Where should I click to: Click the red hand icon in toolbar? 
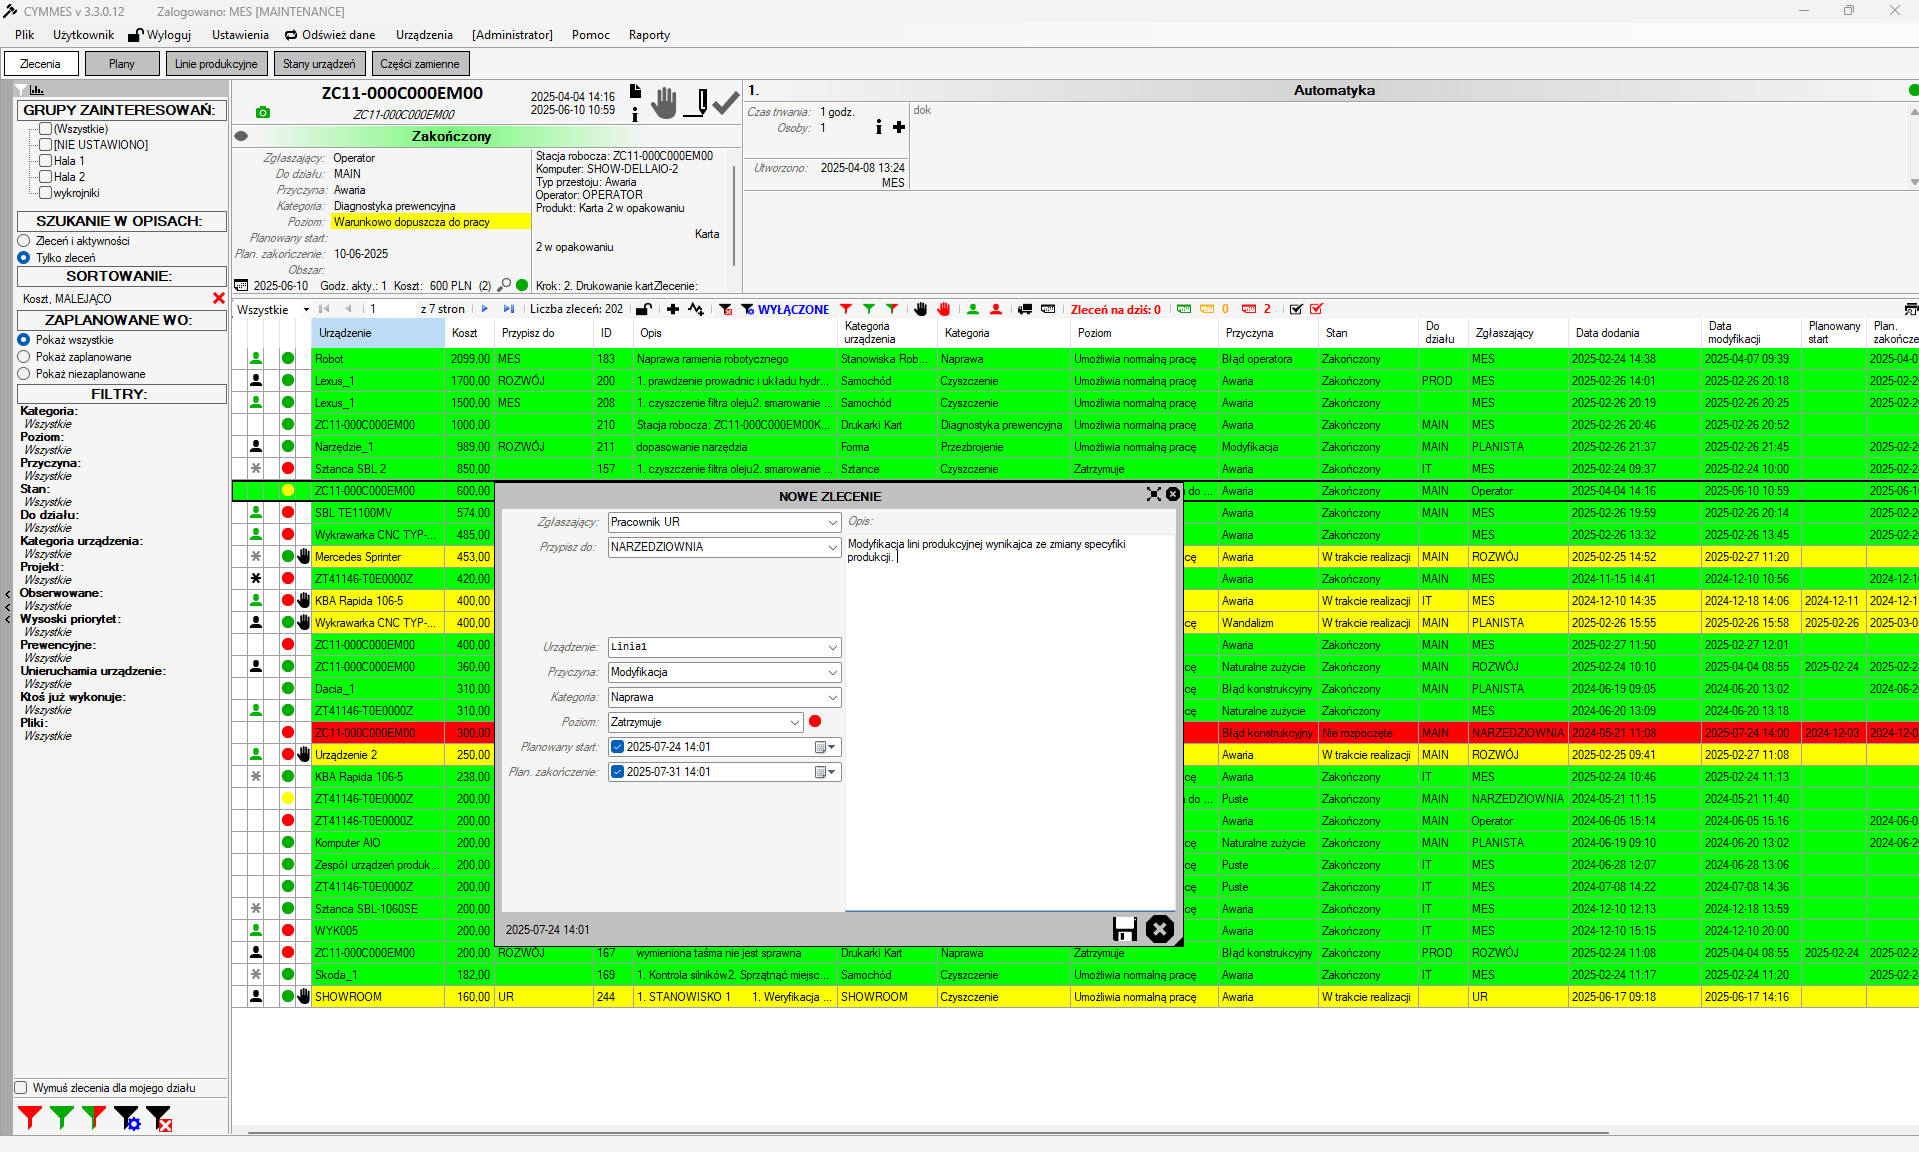click(x=943, y=309)
